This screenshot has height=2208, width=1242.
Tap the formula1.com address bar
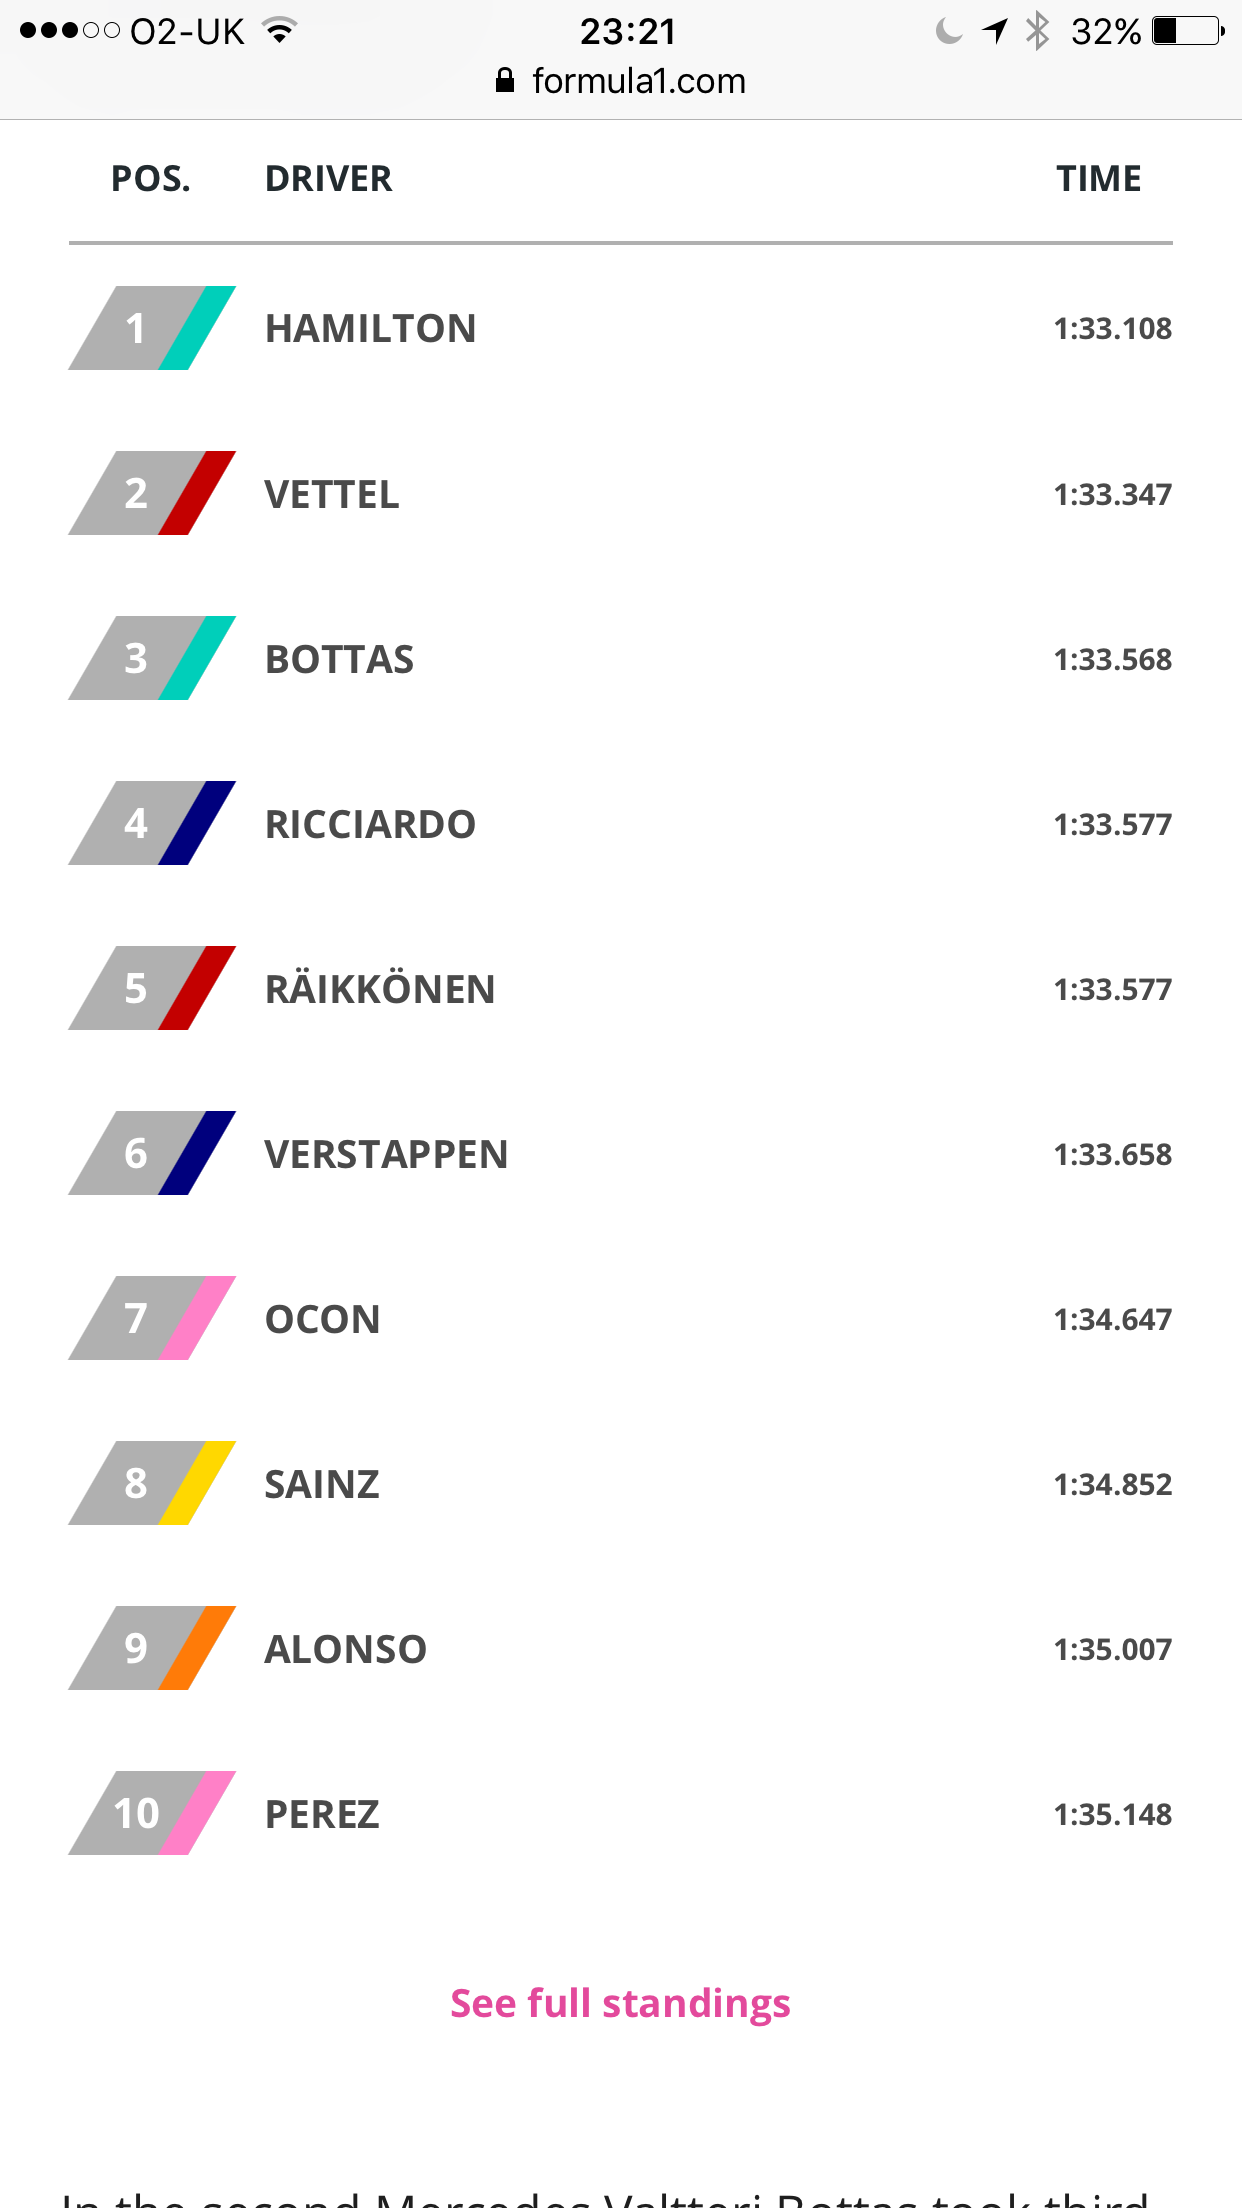[x=638, y=81]
